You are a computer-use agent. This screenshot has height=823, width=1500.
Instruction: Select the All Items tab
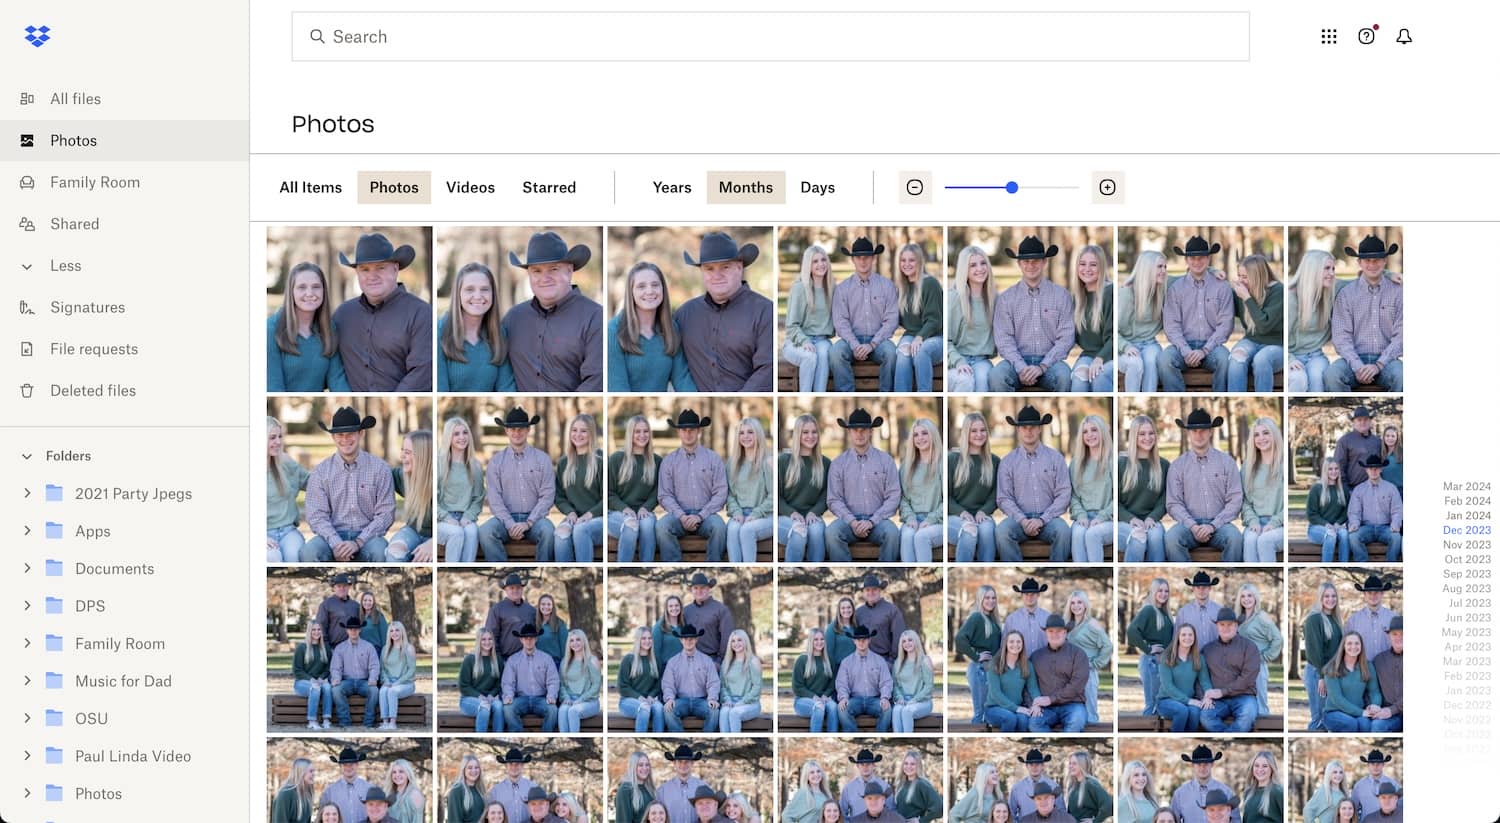[x=310, y=187]
